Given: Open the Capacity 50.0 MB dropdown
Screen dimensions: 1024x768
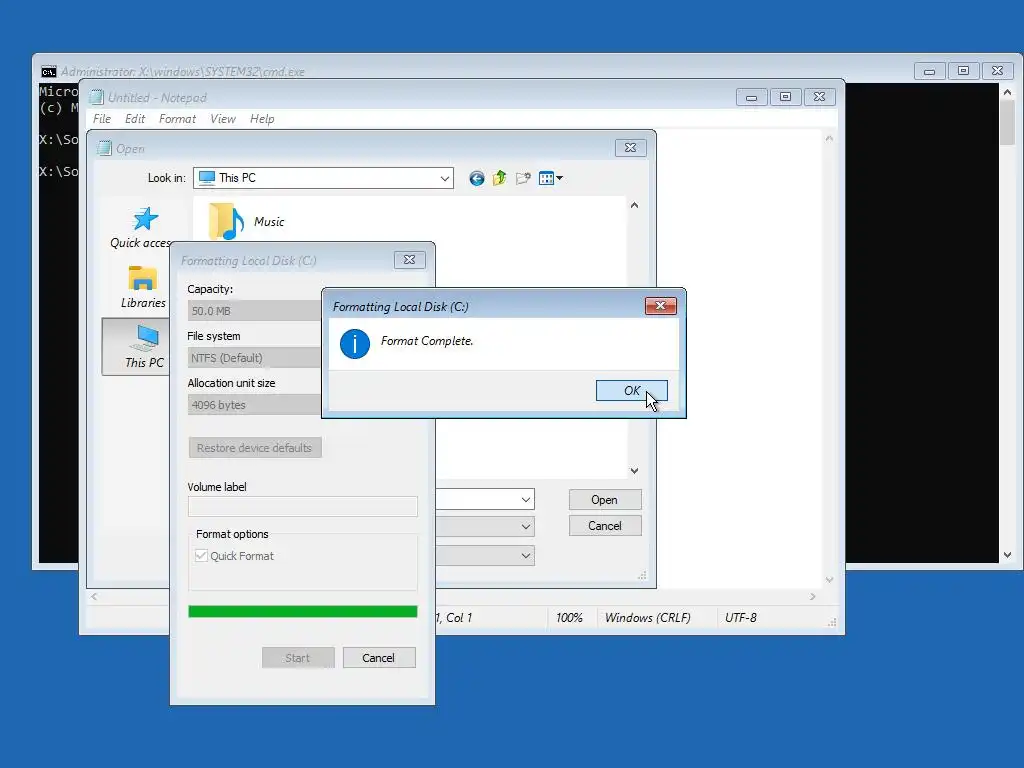Looking at the screenshot, I should [x=255, y=311].
